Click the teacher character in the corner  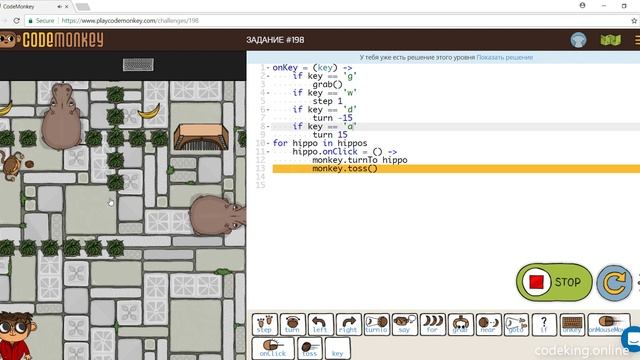[x=17, y=336]
